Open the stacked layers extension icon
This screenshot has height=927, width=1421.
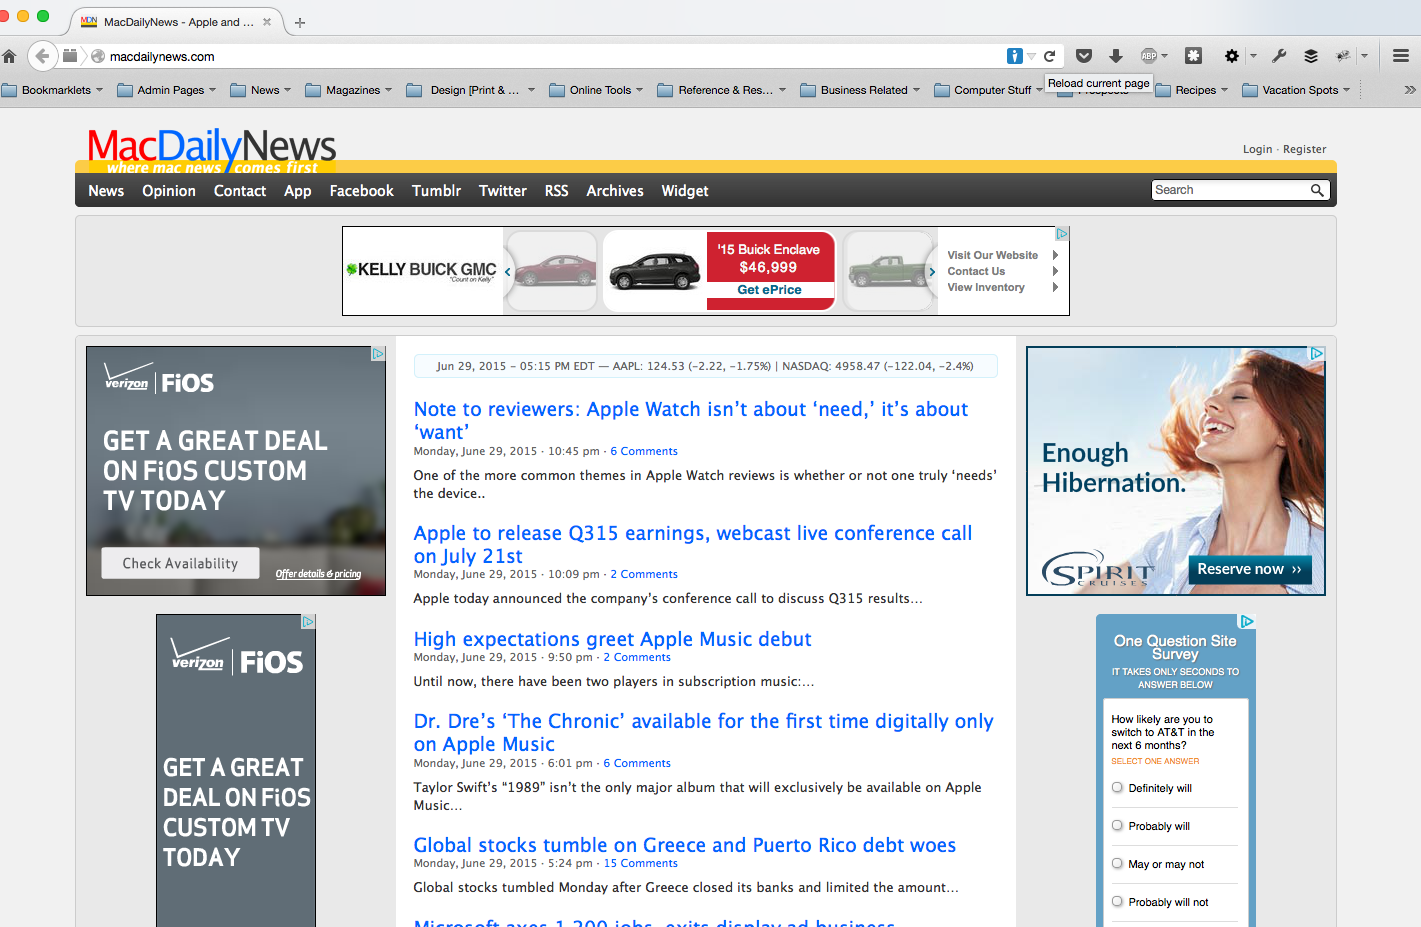click(x=1311, y=56)
